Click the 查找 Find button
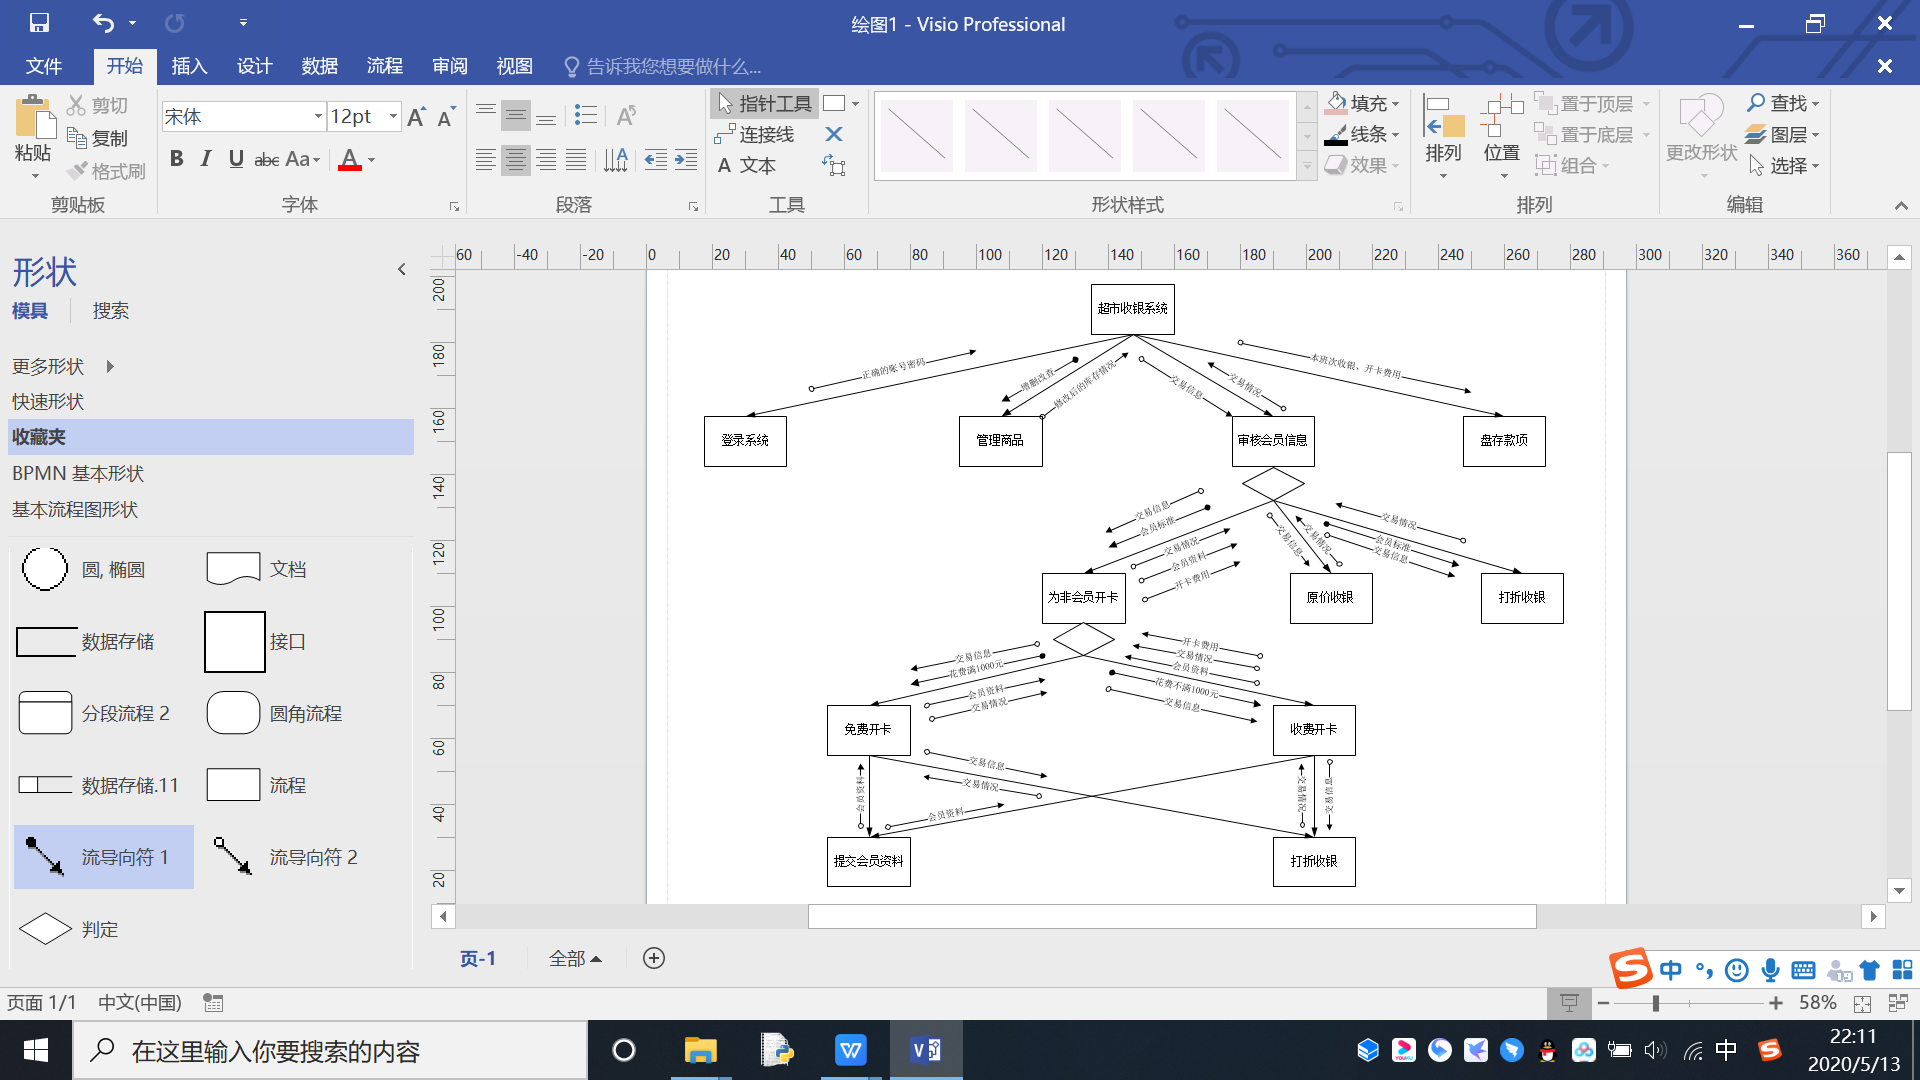Image resolution: width=1920 pixels, height=1080 pixels. point(1783,103)
